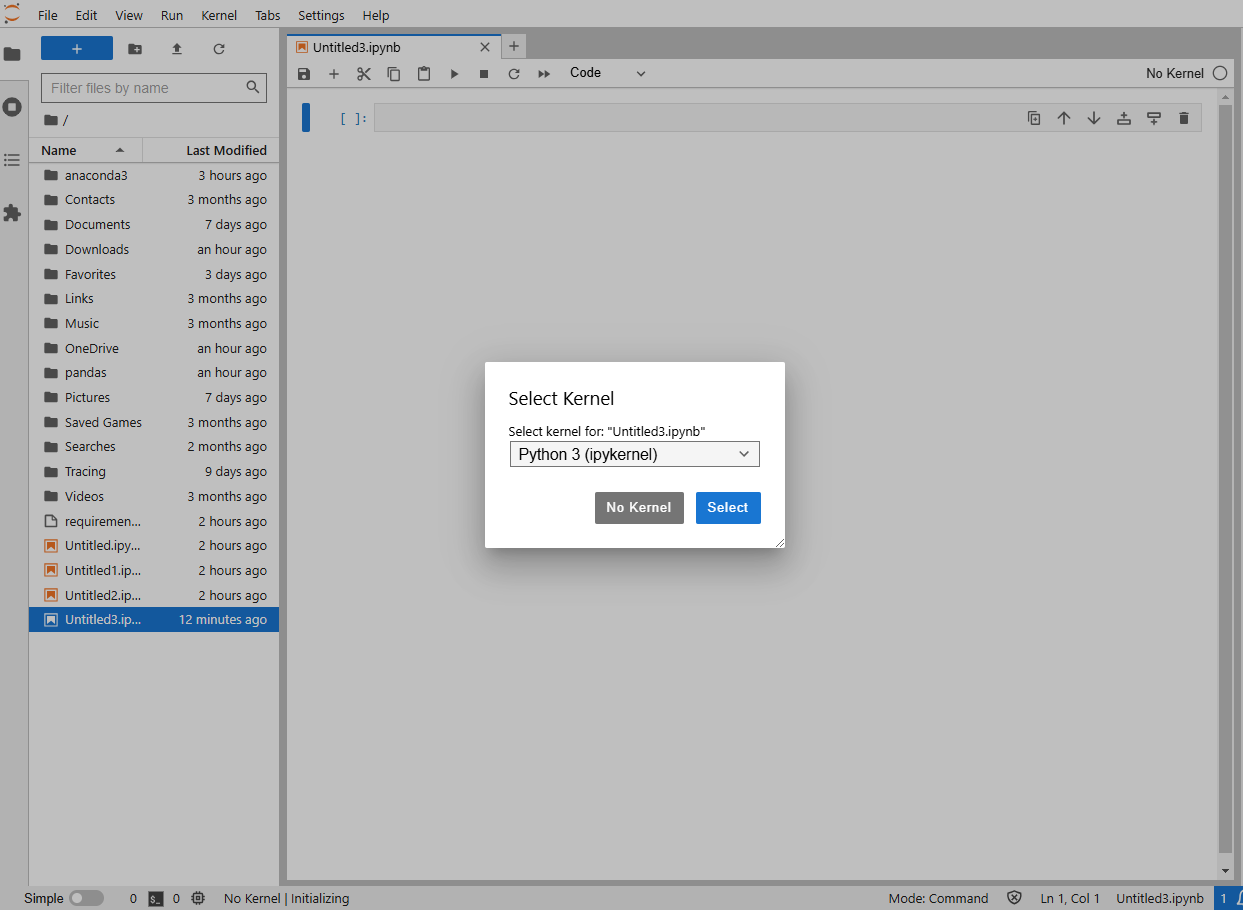The width and height of the screenshot is (1243, 910).
Task: Open the kernel selection dropdown in dialog
Action: tap(635, 454)
